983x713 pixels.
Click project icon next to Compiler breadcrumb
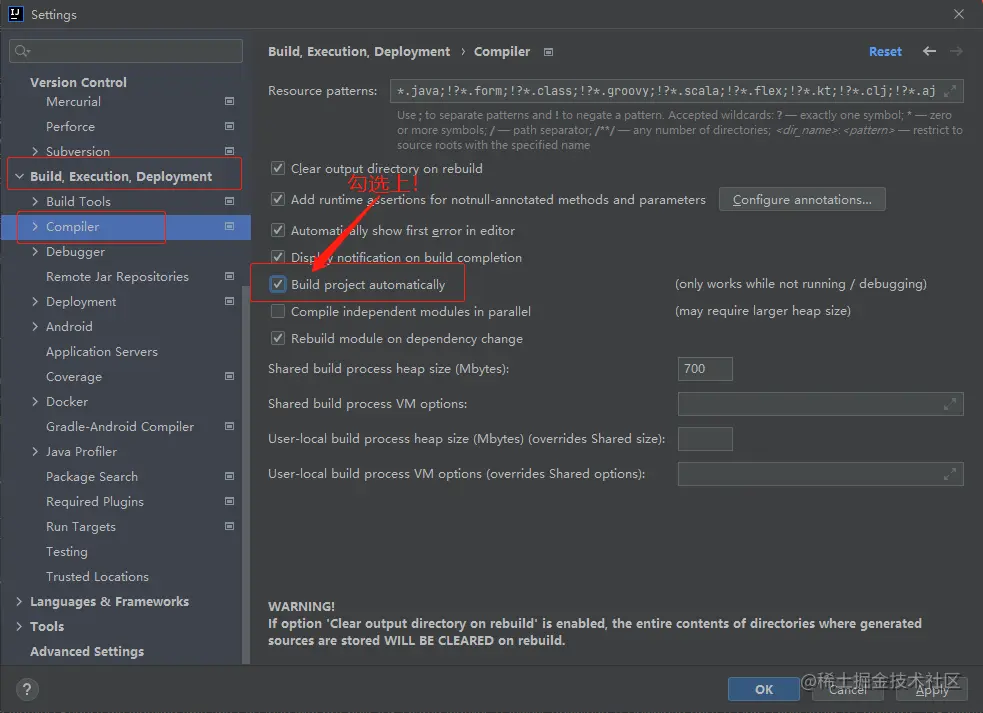coord(549,52)
